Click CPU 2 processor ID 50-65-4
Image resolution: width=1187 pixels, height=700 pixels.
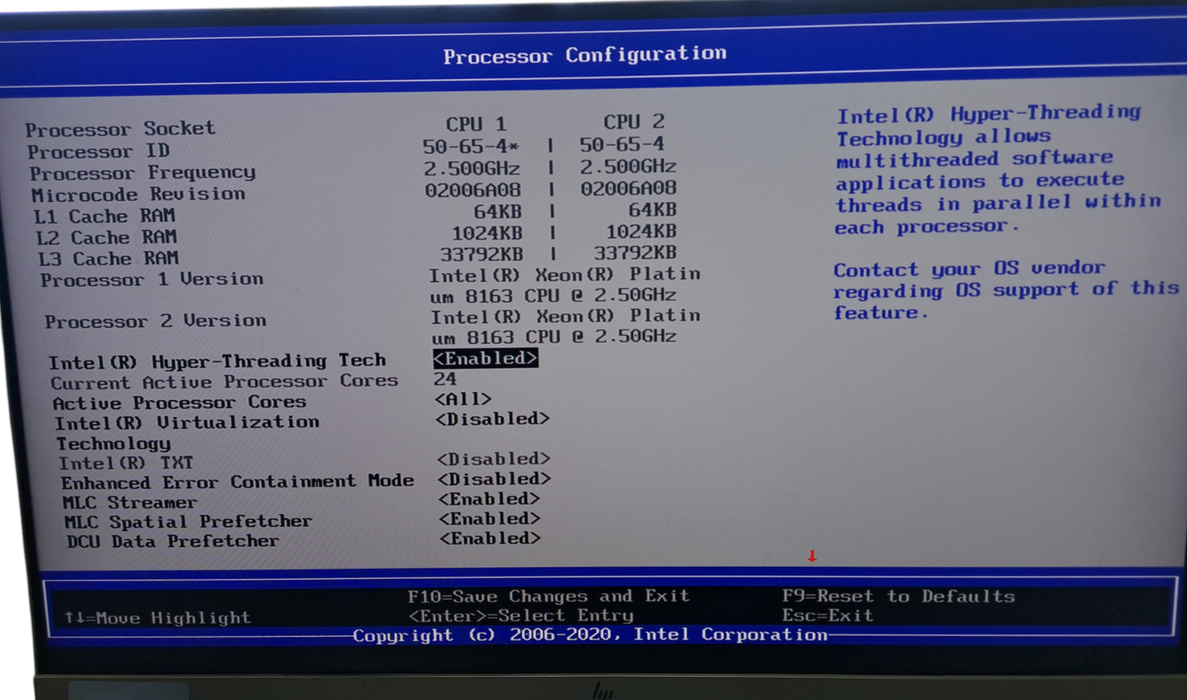(622, 144)
